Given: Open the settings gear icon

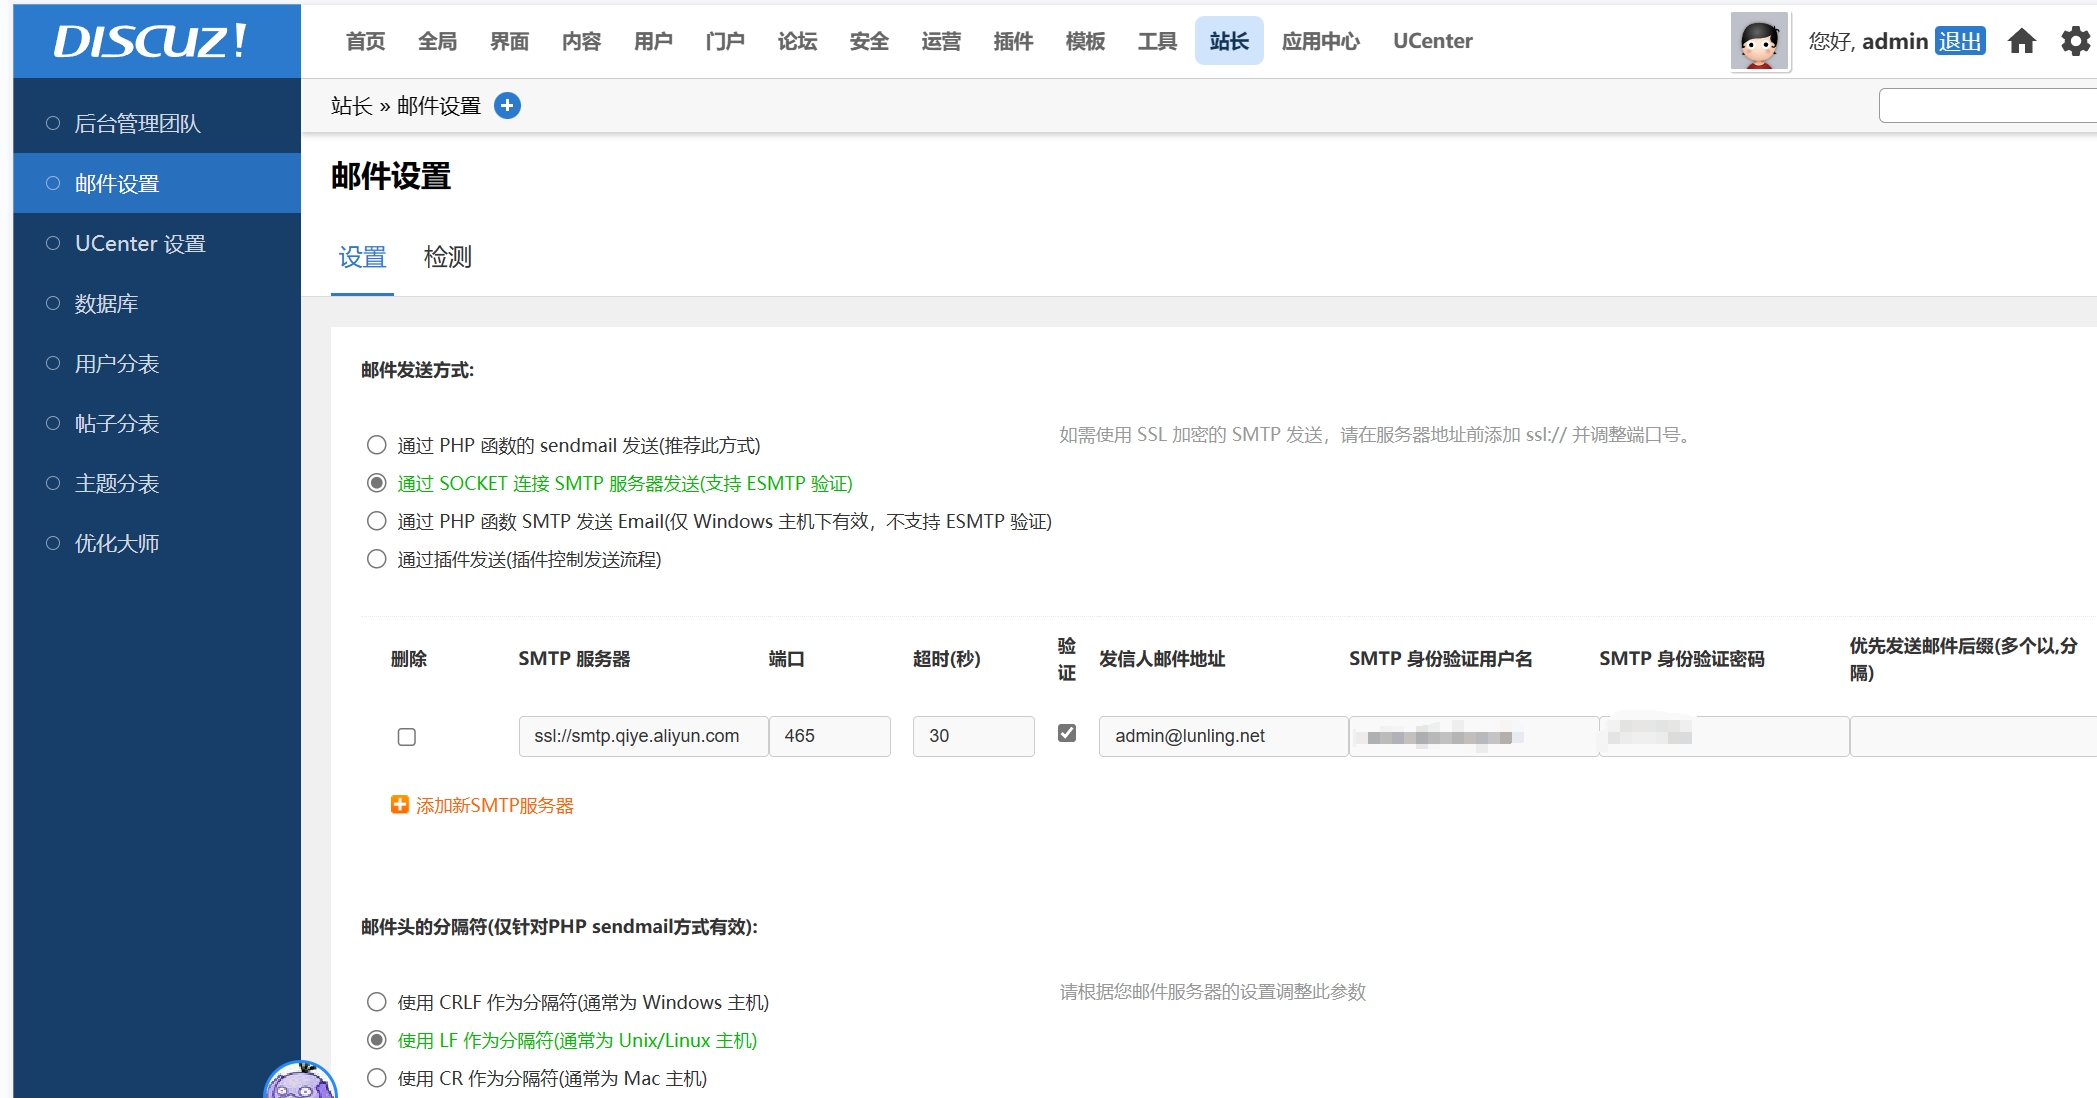Looking at the screenshot, I should click(x=2075, y=41).
